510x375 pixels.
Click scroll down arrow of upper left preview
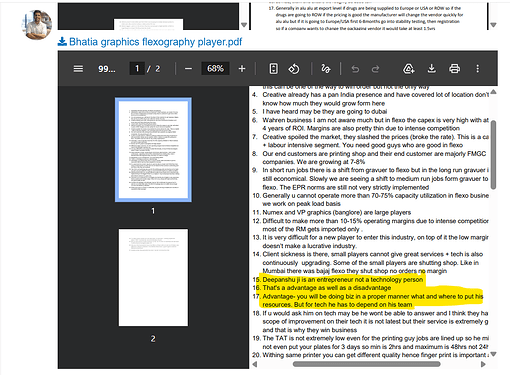[244, 25]
